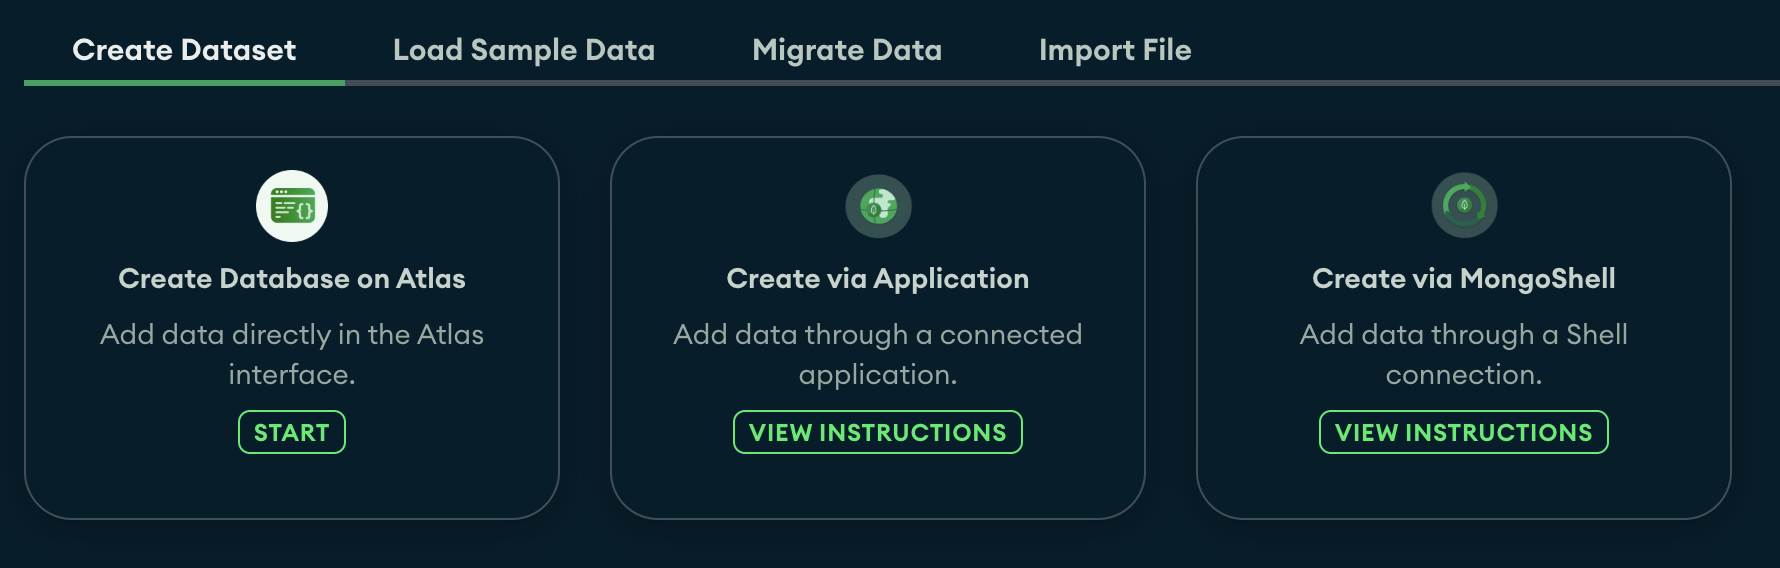Click START to create database on Atlas
Screen dimensions: 1780x568
tap(292, 432)
